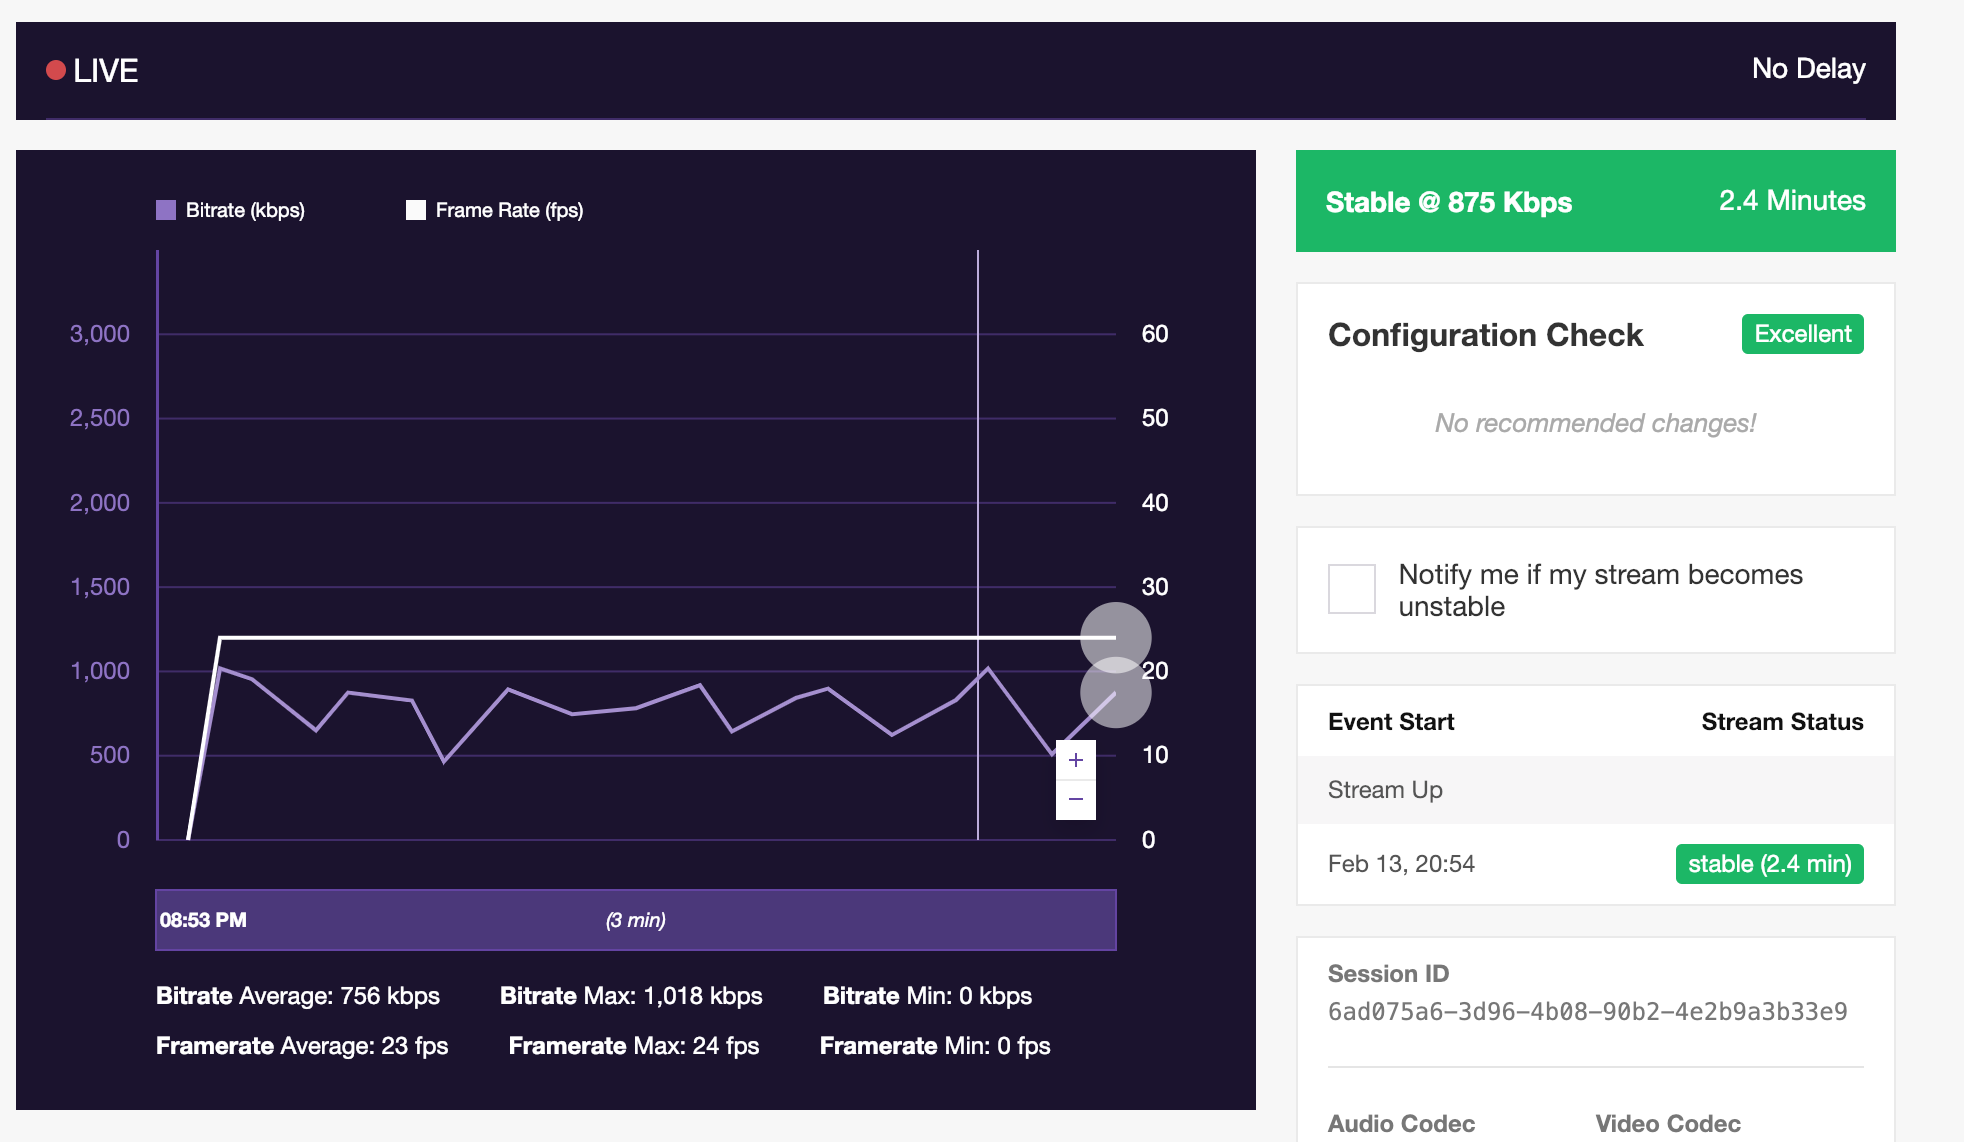This screenshot has width=1964, height=1142.
Task: Click the lower gray bitrate point handle
Action: (1114, 691)
